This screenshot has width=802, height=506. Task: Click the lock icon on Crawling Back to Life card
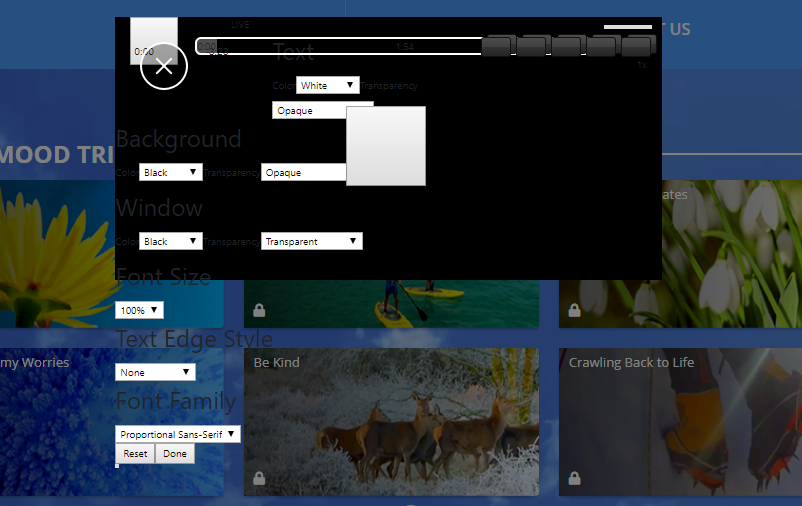point(574,478)
